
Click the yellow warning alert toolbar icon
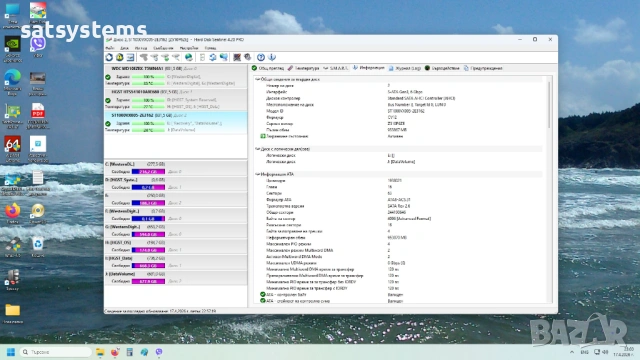(120, 57)
